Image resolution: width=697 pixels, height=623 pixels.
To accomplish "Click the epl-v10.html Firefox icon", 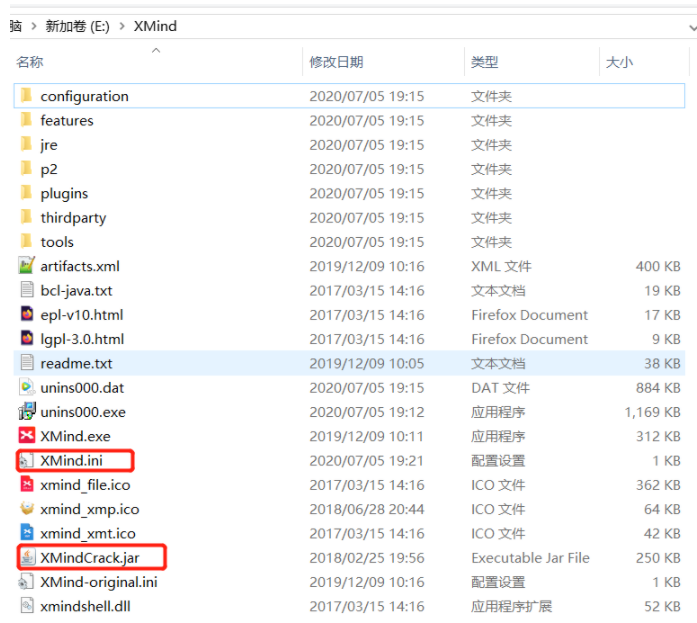I will coord(27,314).
